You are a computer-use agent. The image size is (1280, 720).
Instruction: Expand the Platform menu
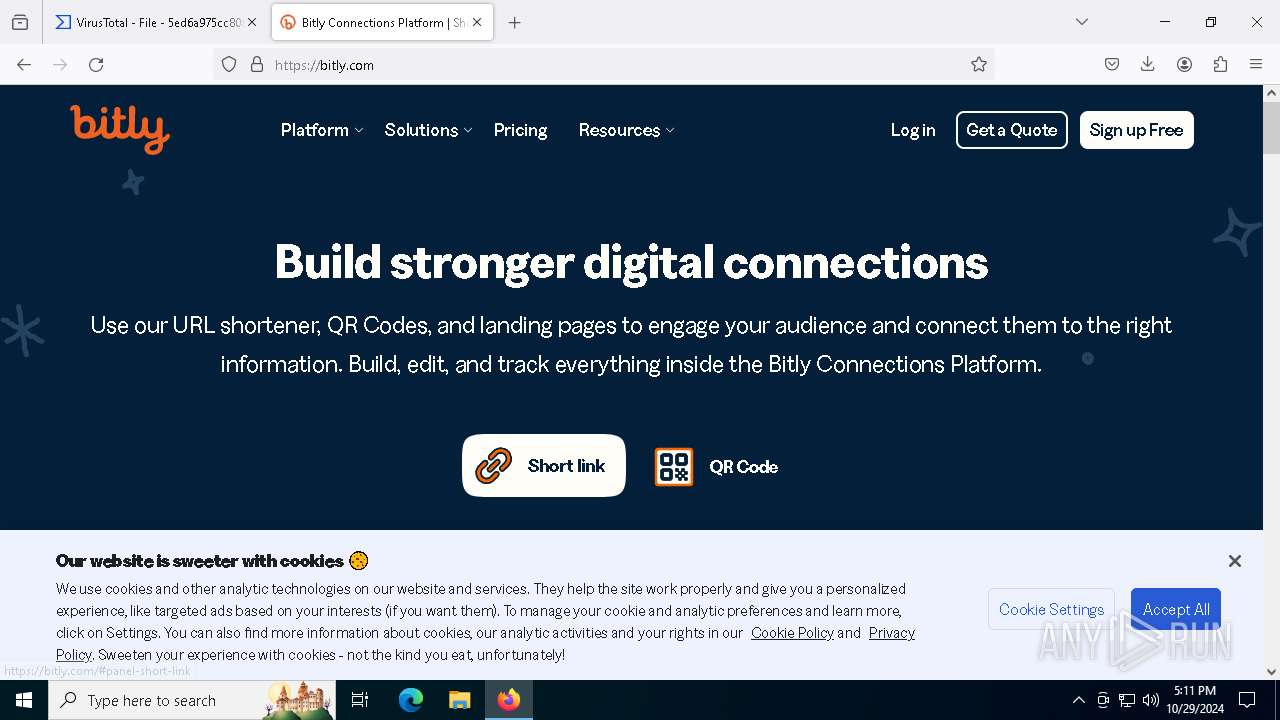click(x=322, y=130)
